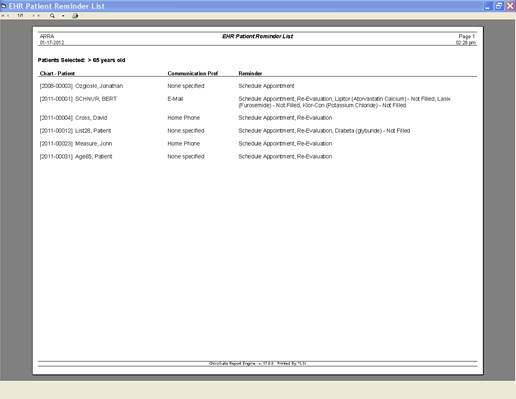The width and height of the screenshot is (516, 399).
Task: Go to the first page of the report
Action: (3, 16)
